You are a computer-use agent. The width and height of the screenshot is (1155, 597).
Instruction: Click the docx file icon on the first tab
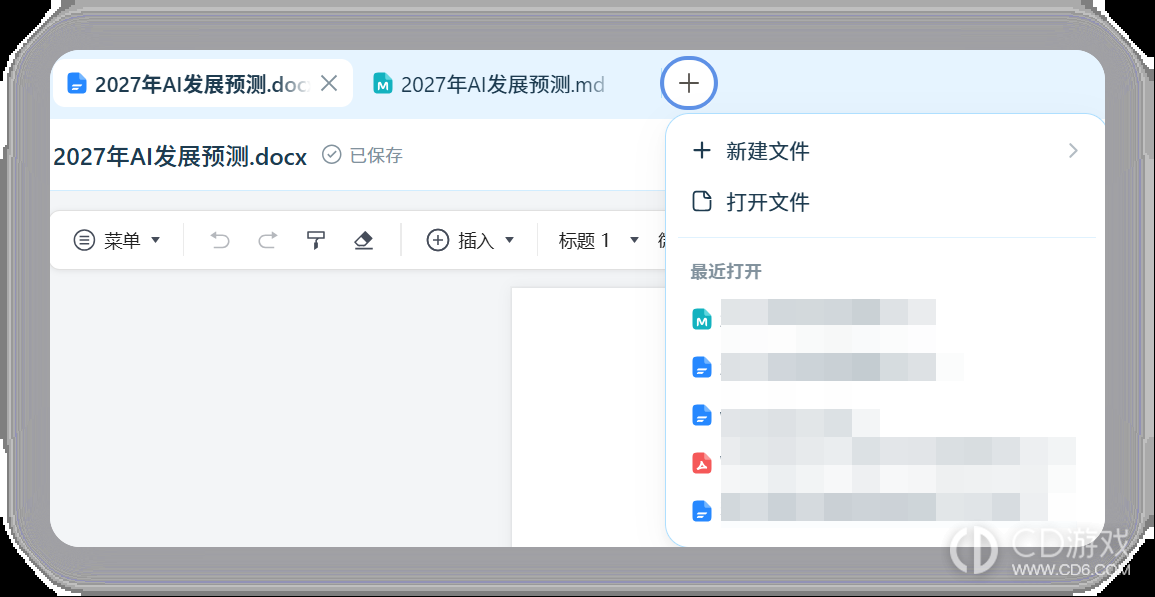coord(77,83)
